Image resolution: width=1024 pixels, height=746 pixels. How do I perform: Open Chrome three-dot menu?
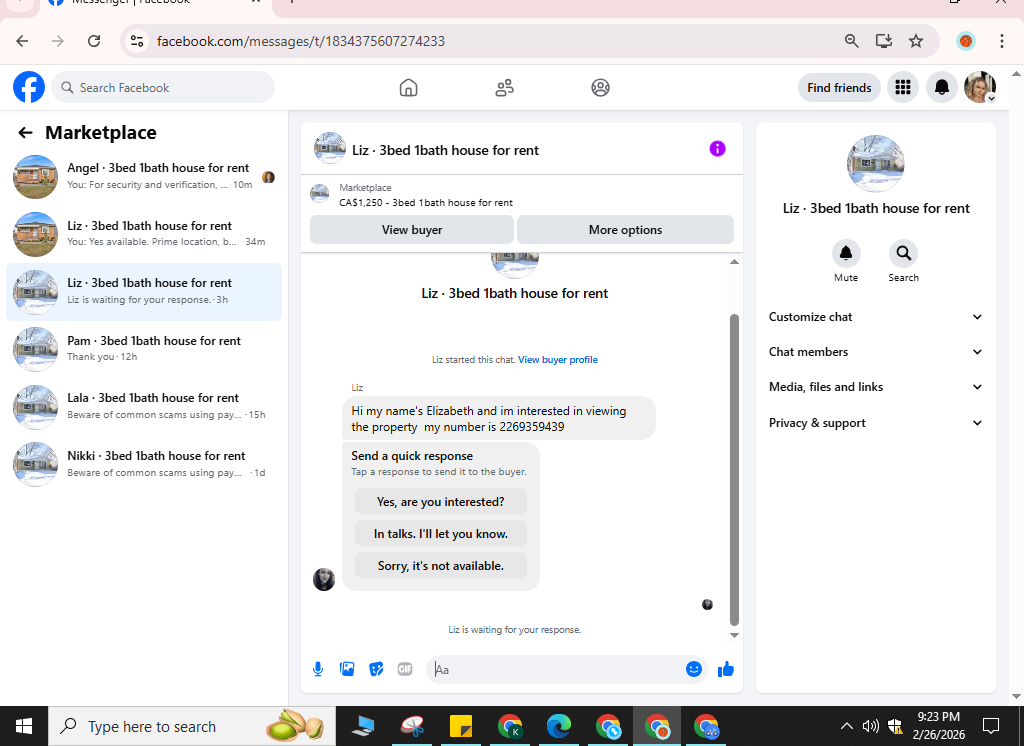click(1002, 41)
